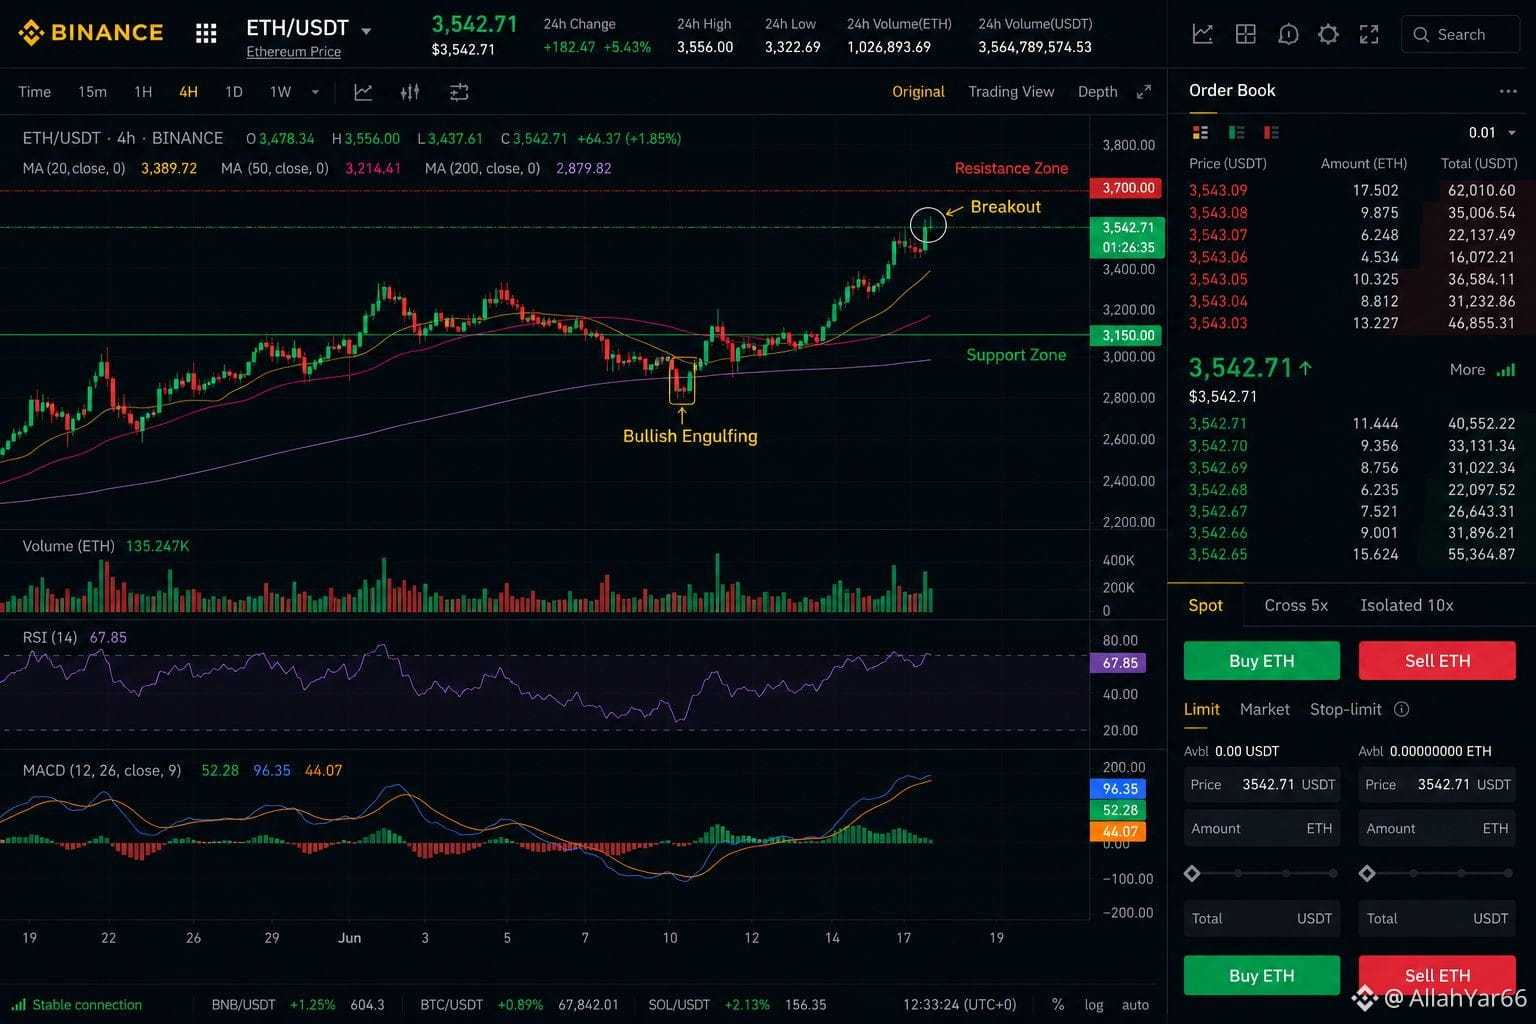
Task: Switch to Trading View chart
Action: click(1011, 91)
